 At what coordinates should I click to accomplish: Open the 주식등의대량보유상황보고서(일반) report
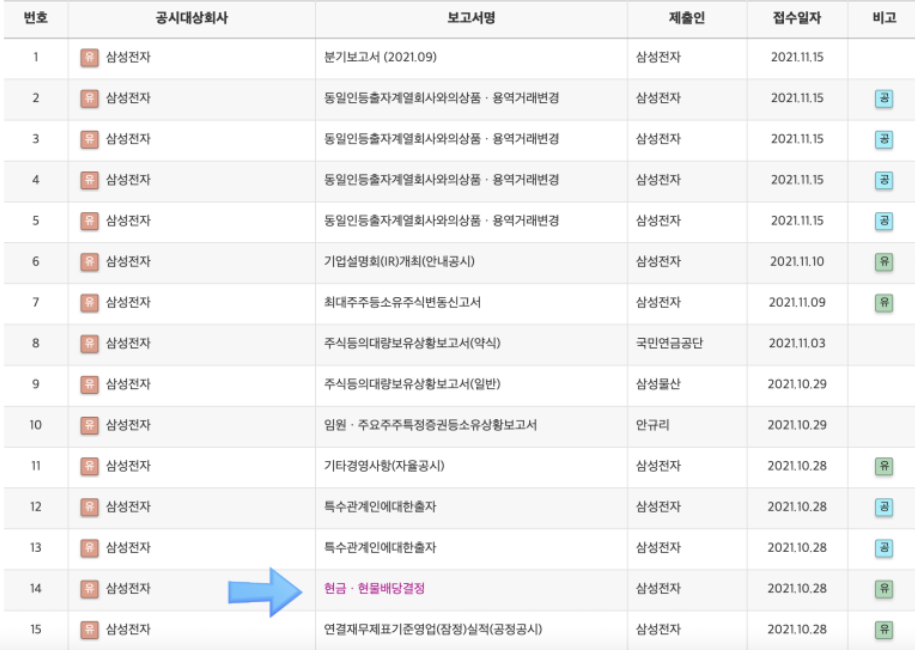pos(413,384)
